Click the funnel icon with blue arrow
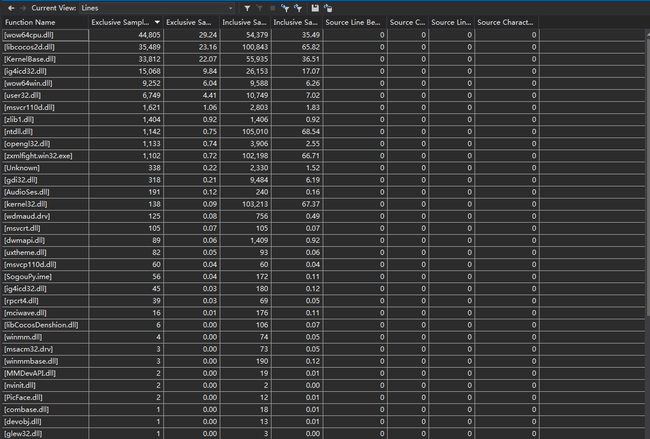 click(x=285, y=8)
